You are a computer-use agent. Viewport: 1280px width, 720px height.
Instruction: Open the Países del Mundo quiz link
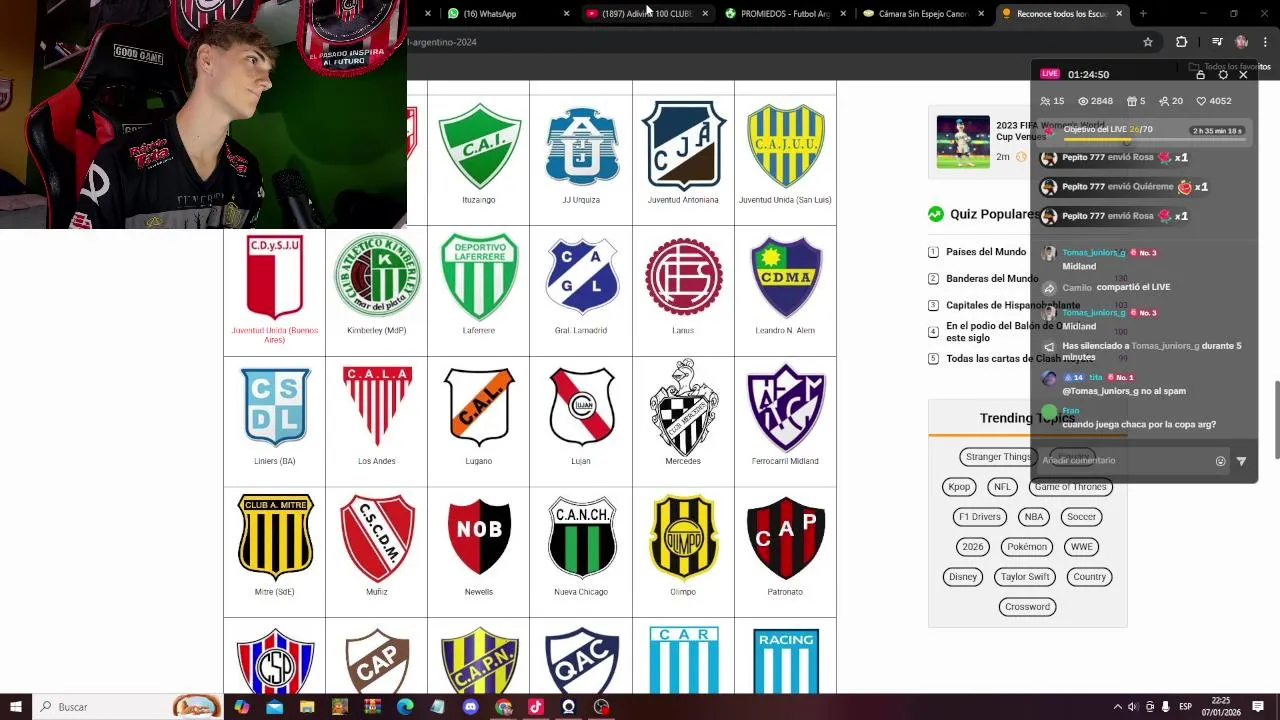click(986, 252)
